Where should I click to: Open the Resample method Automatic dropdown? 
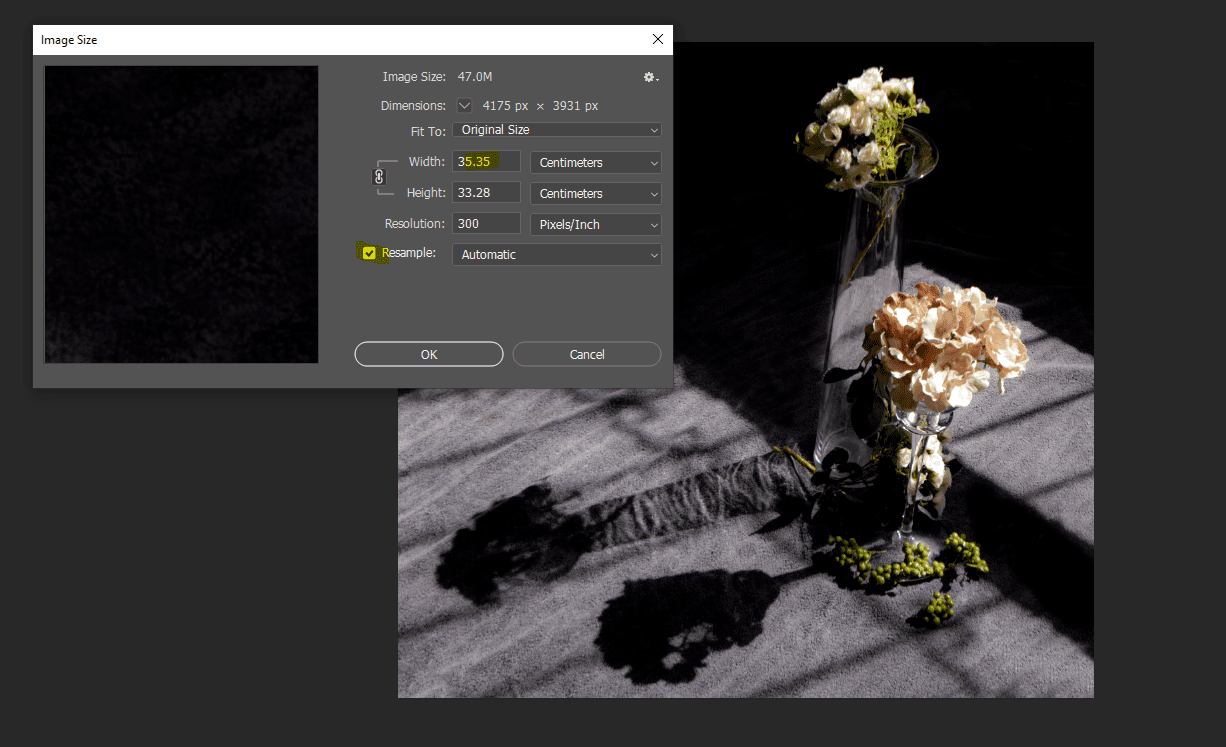point(557,255)
